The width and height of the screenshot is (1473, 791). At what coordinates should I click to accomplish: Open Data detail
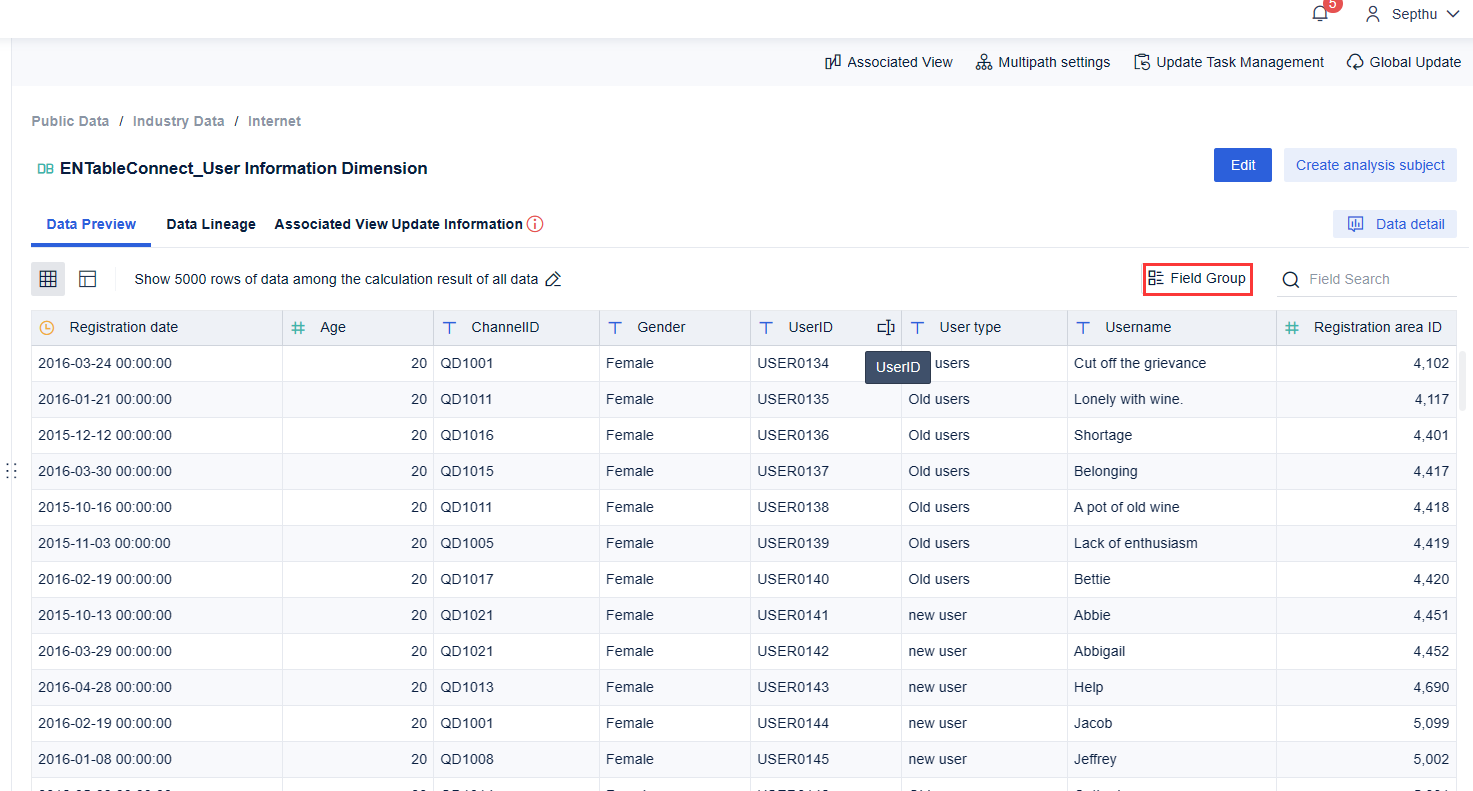(1395, 224)
